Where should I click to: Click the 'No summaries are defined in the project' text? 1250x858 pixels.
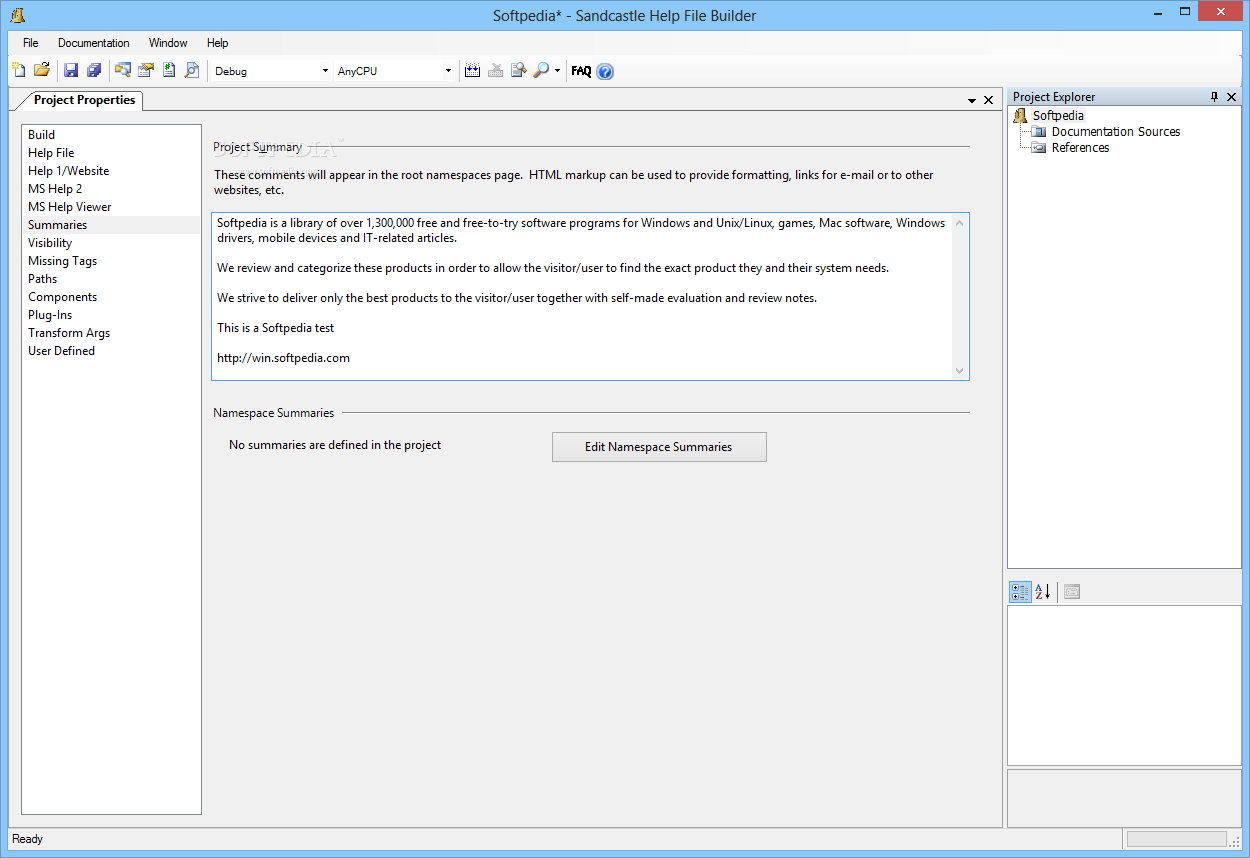pyautogui.click(x=335, y=445)
